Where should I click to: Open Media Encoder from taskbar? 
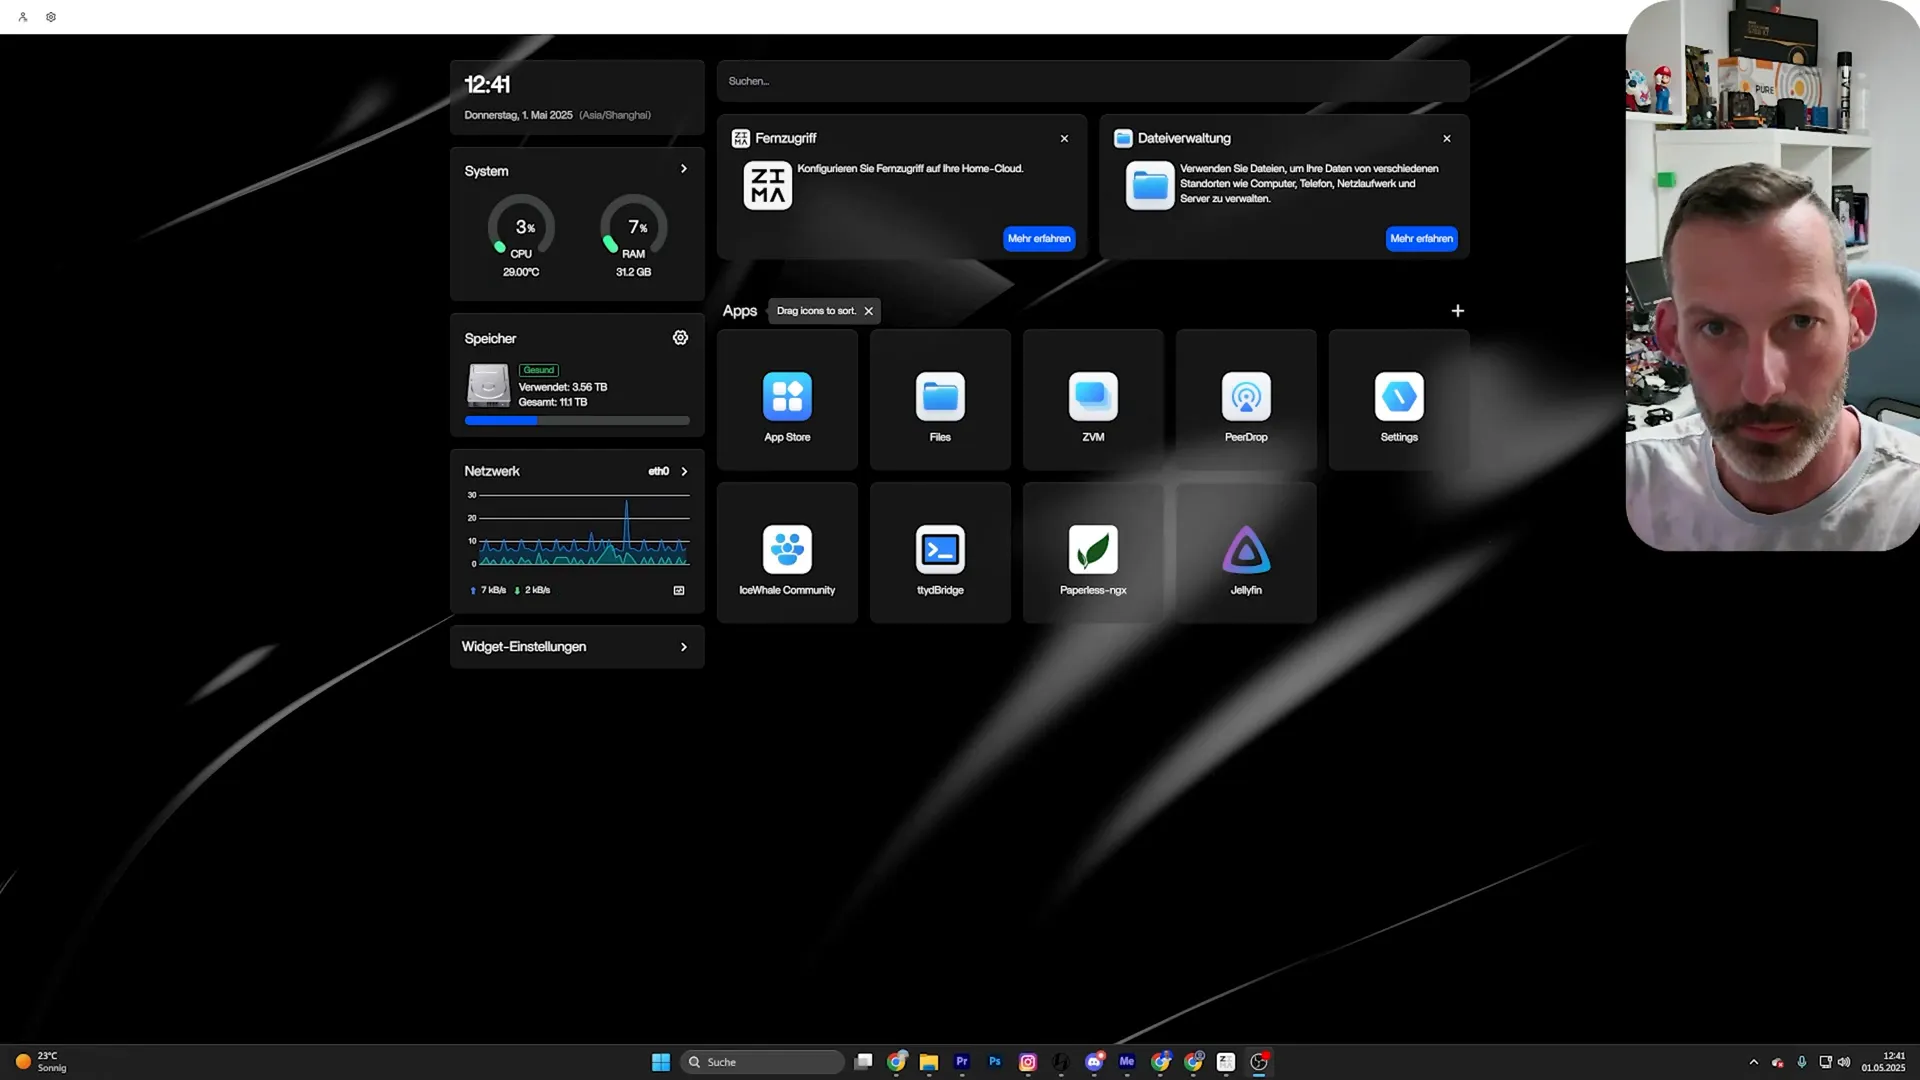coord(1127,1062)
